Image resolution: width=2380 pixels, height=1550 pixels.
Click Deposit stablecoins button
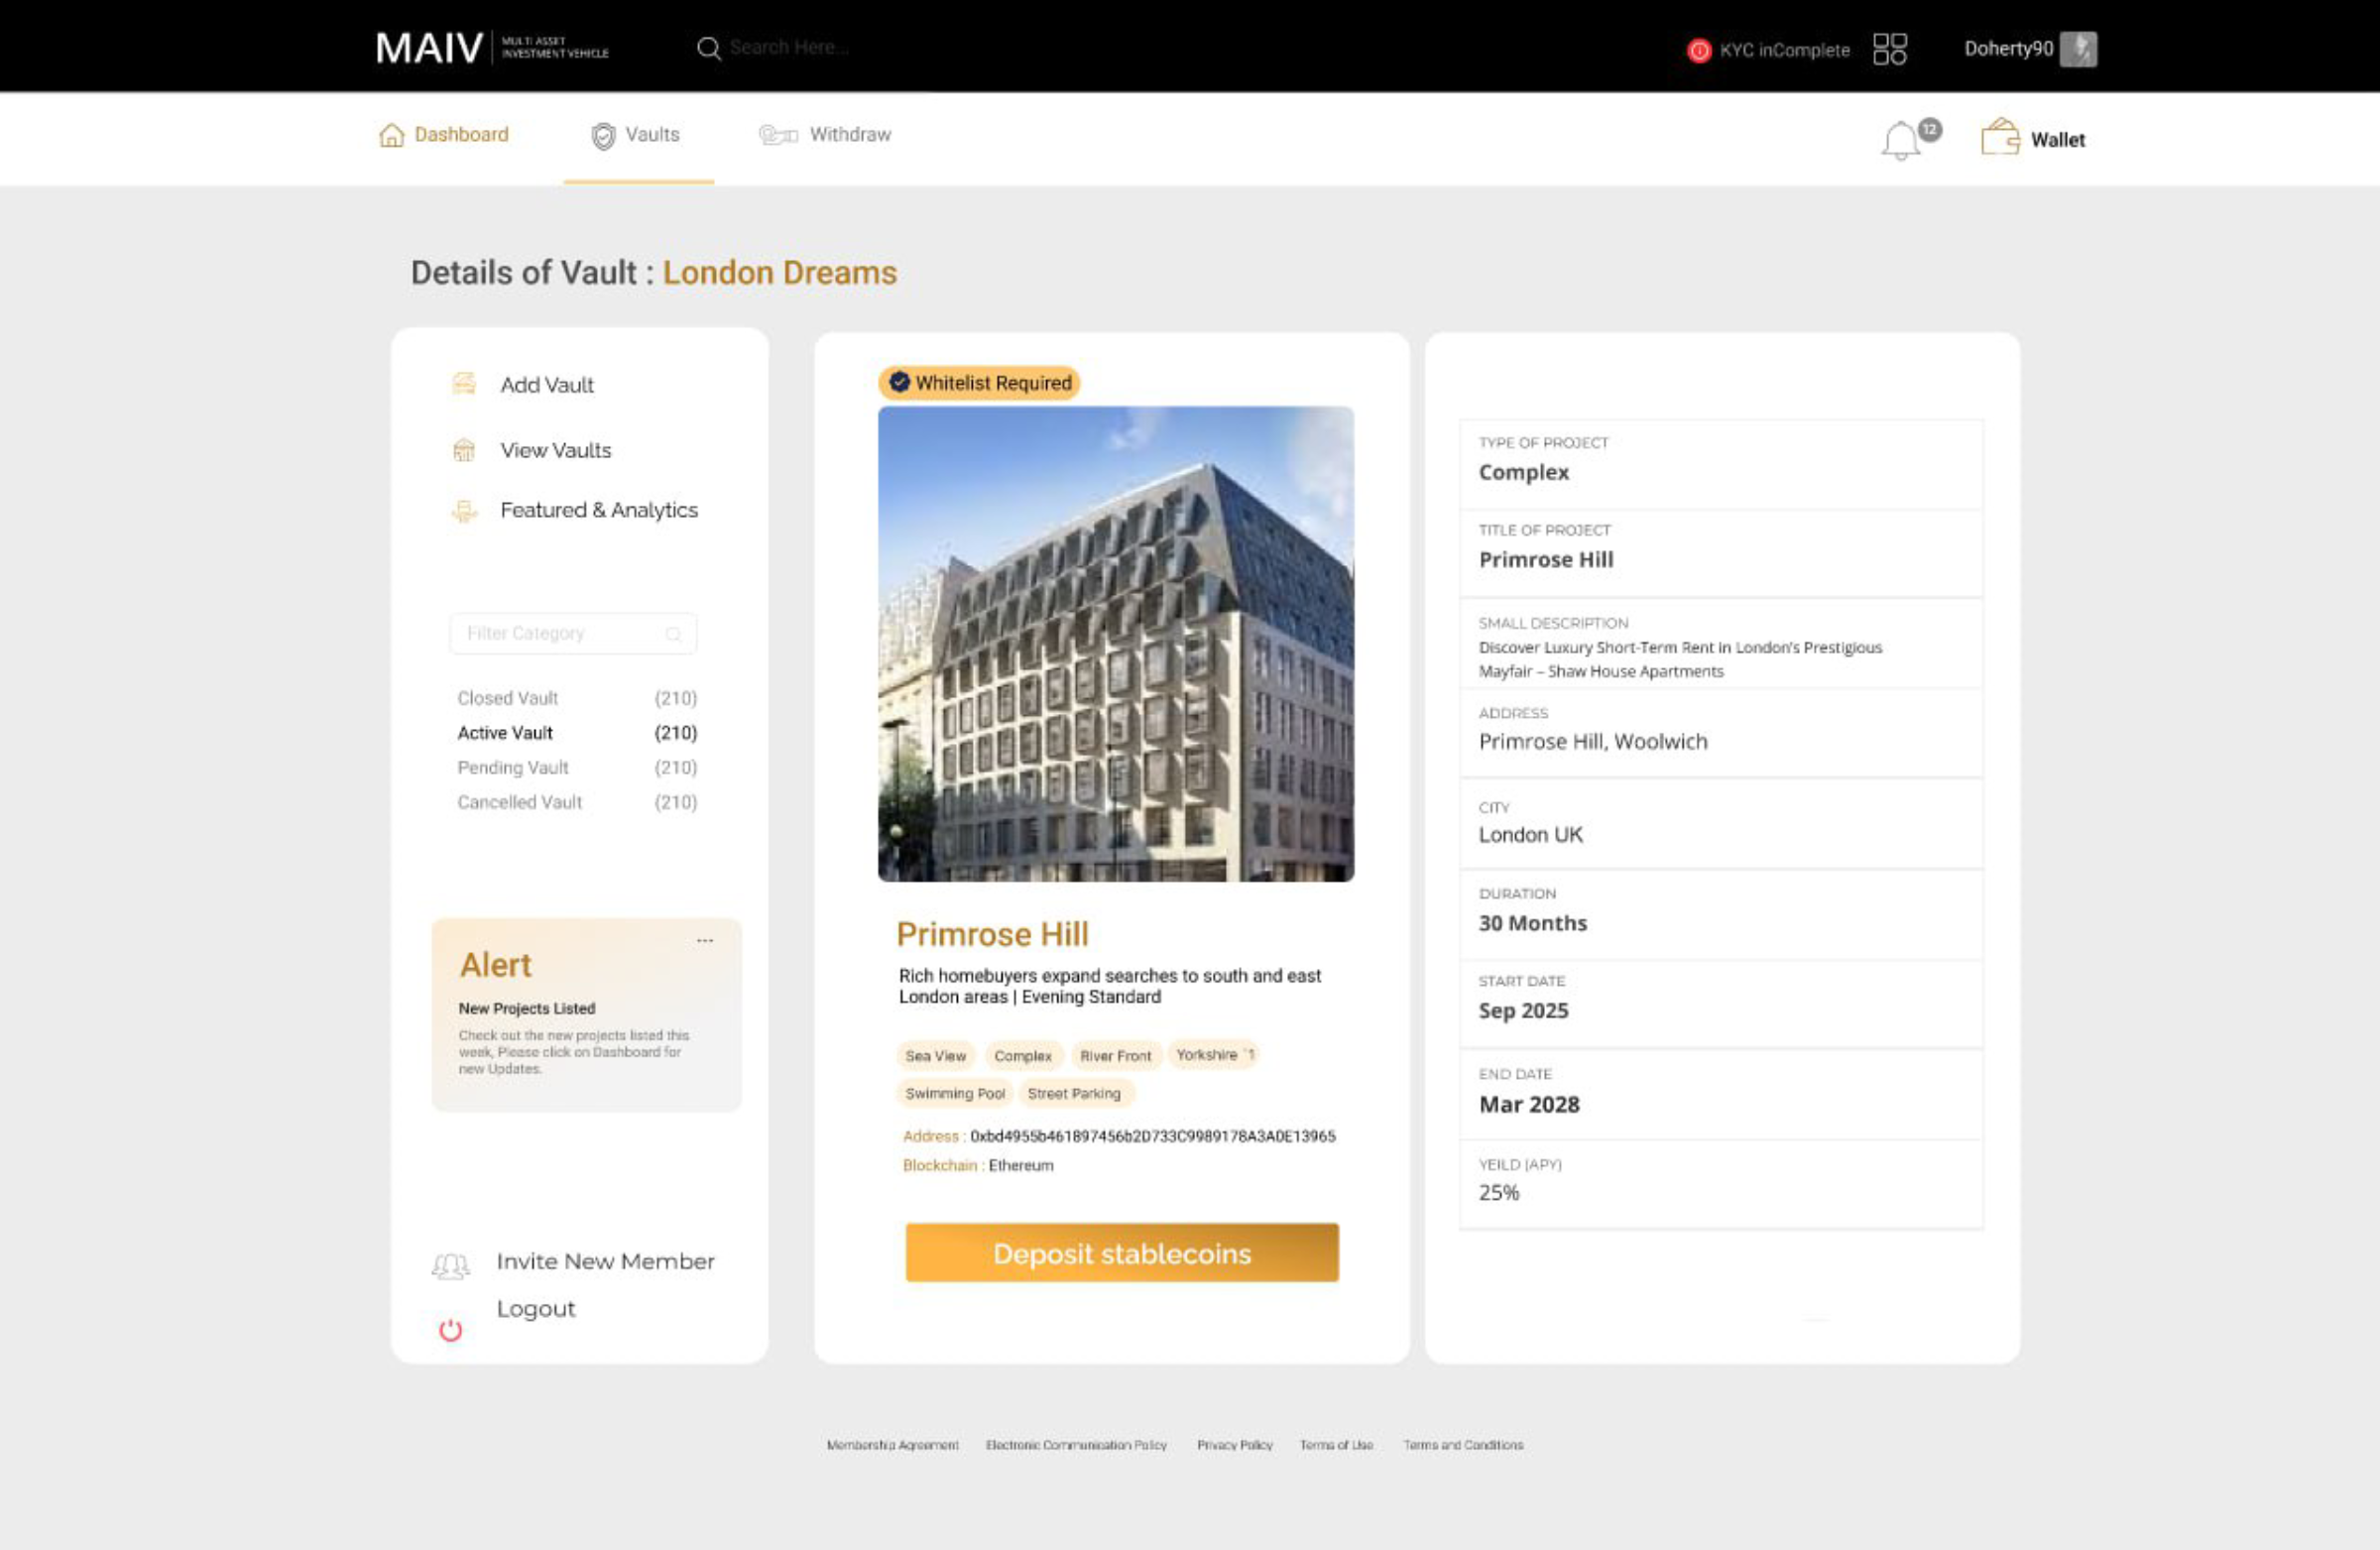(x=1121, y=1253)
